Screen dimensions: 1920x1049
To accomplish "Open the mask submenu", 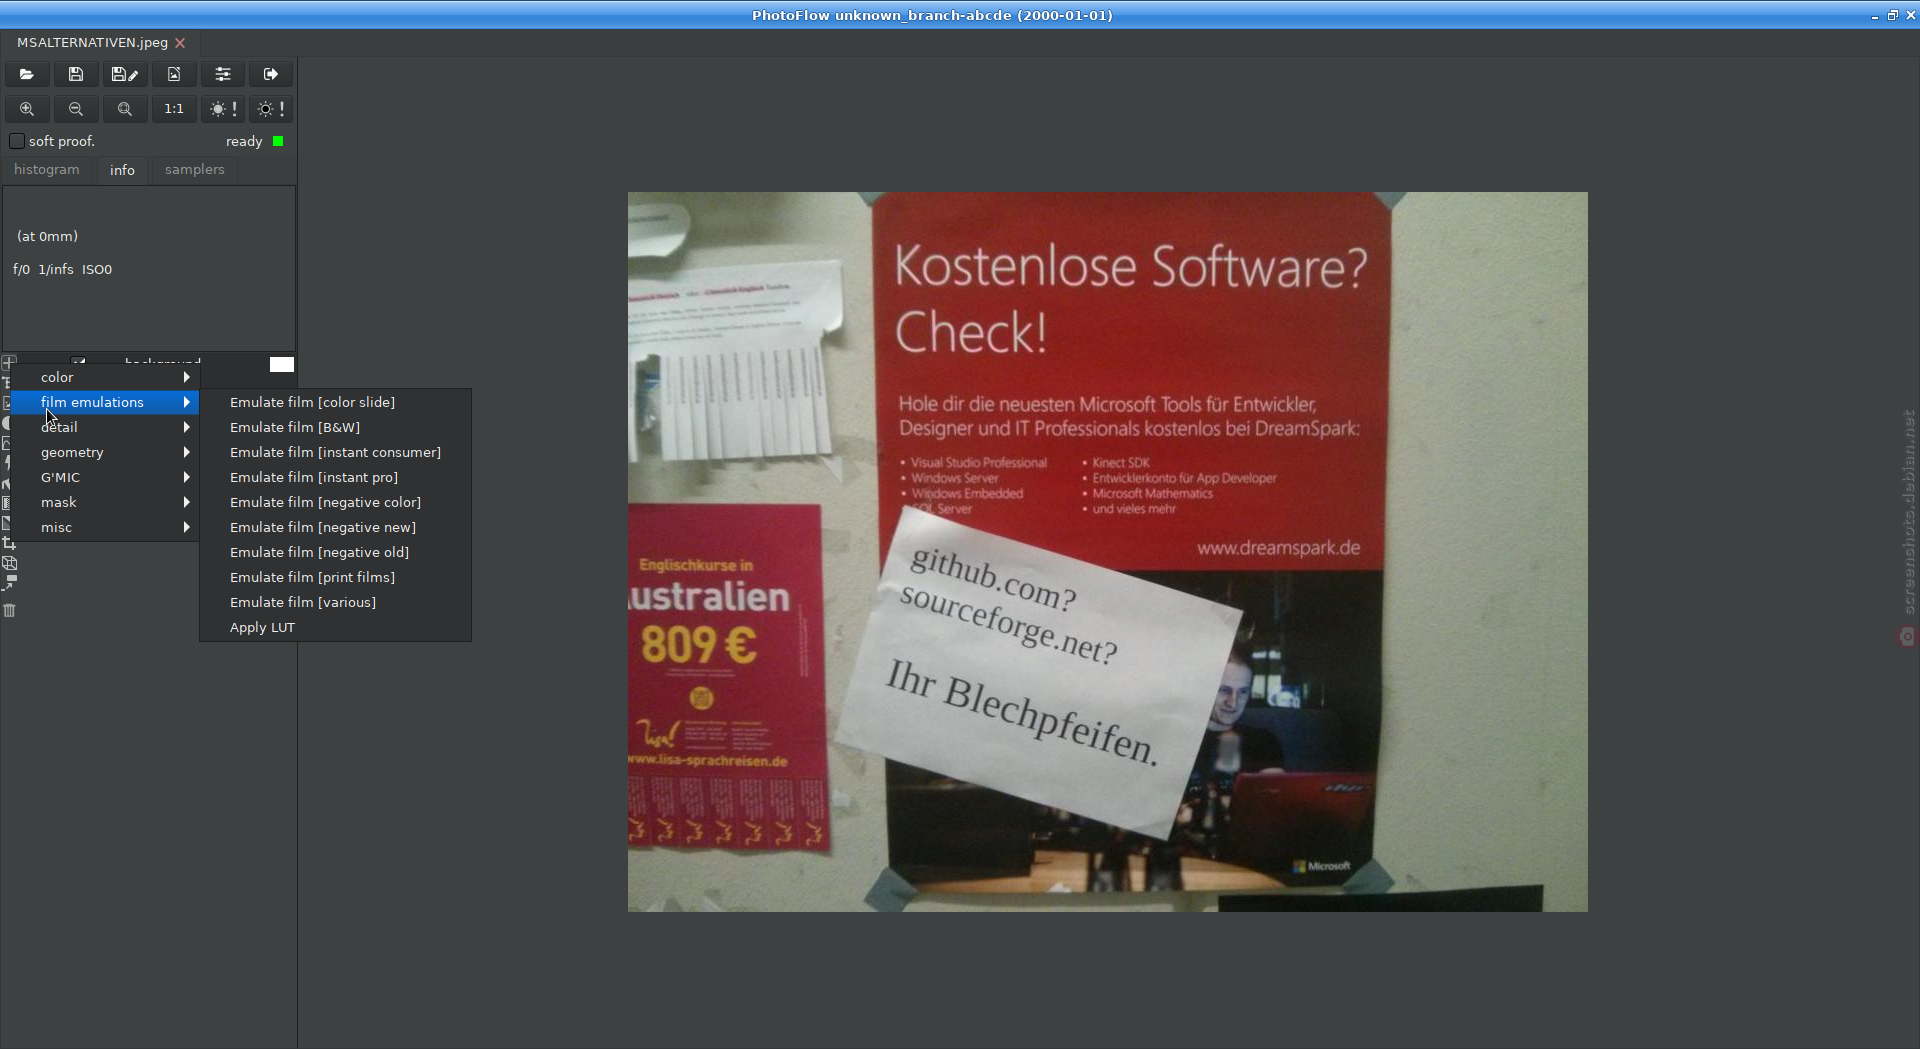I will pos(105,502).
